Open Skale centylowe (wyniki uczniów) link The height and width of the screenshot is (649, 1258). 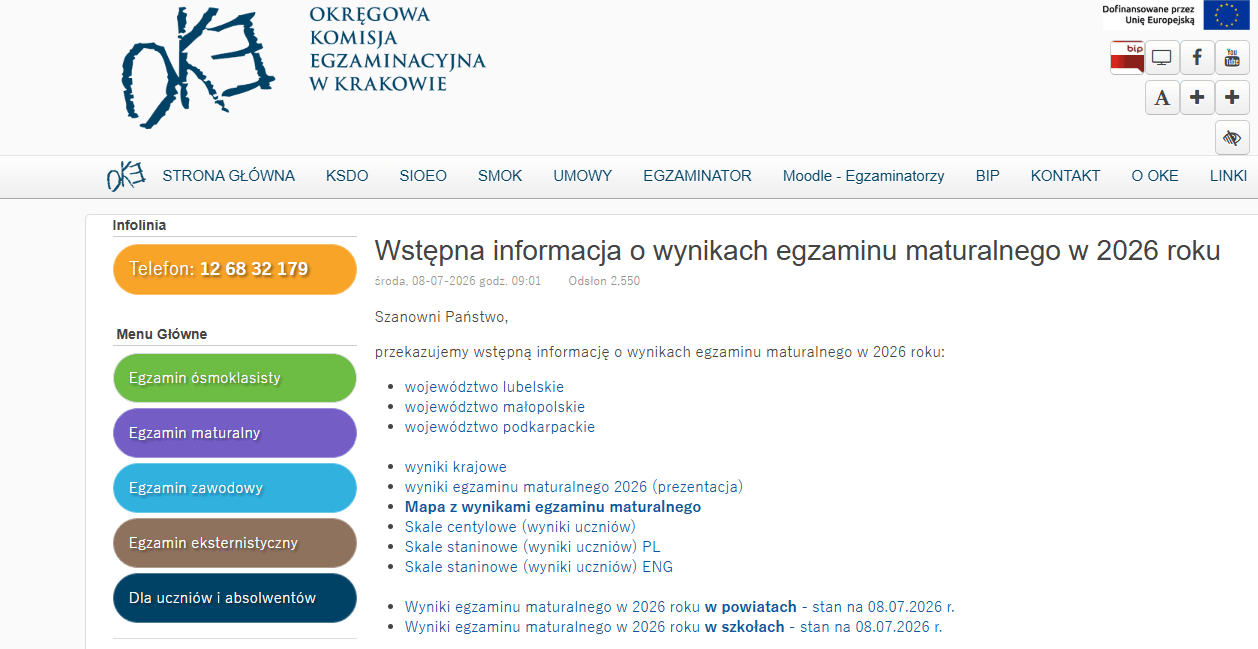click(520, 527)
